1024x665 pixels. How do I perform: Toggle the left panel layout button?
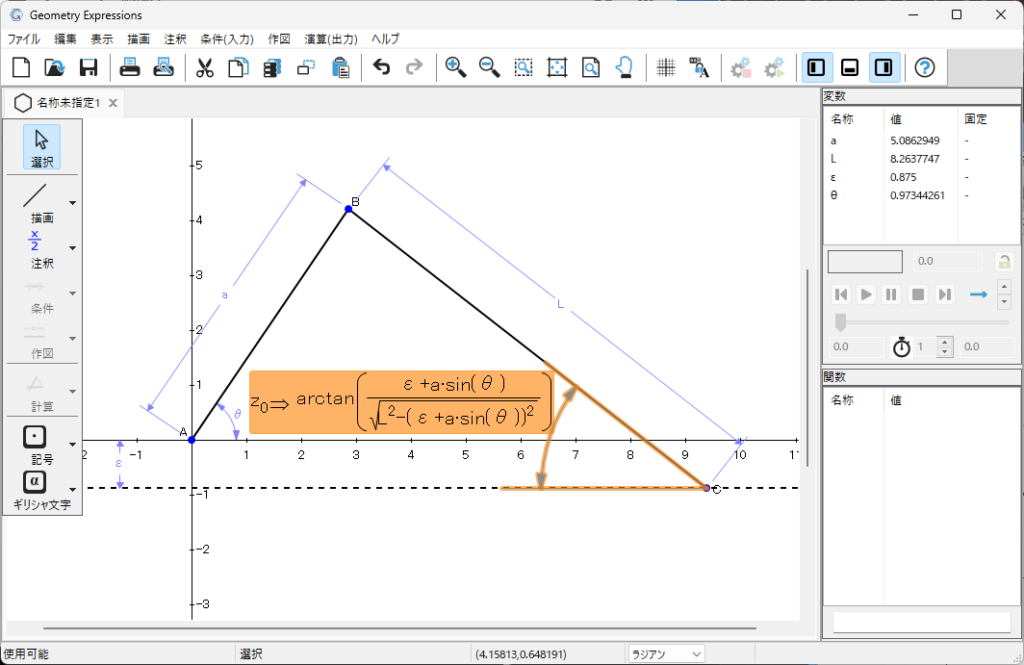pos(817,68)
